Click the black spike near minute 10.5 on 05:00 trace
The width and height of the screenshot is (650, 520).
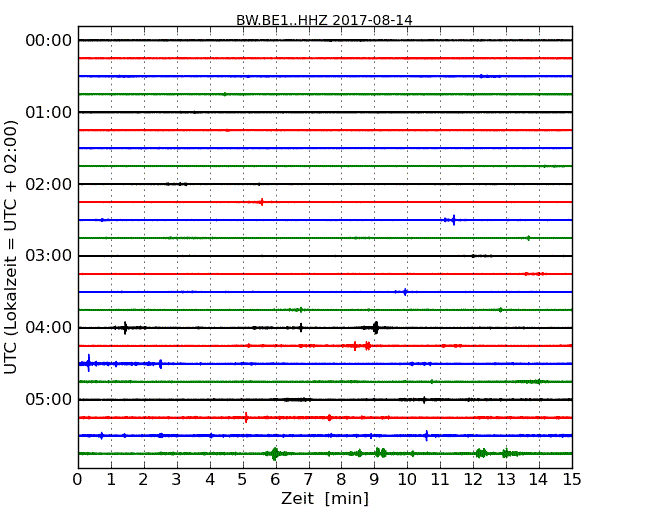click(424, 400)
